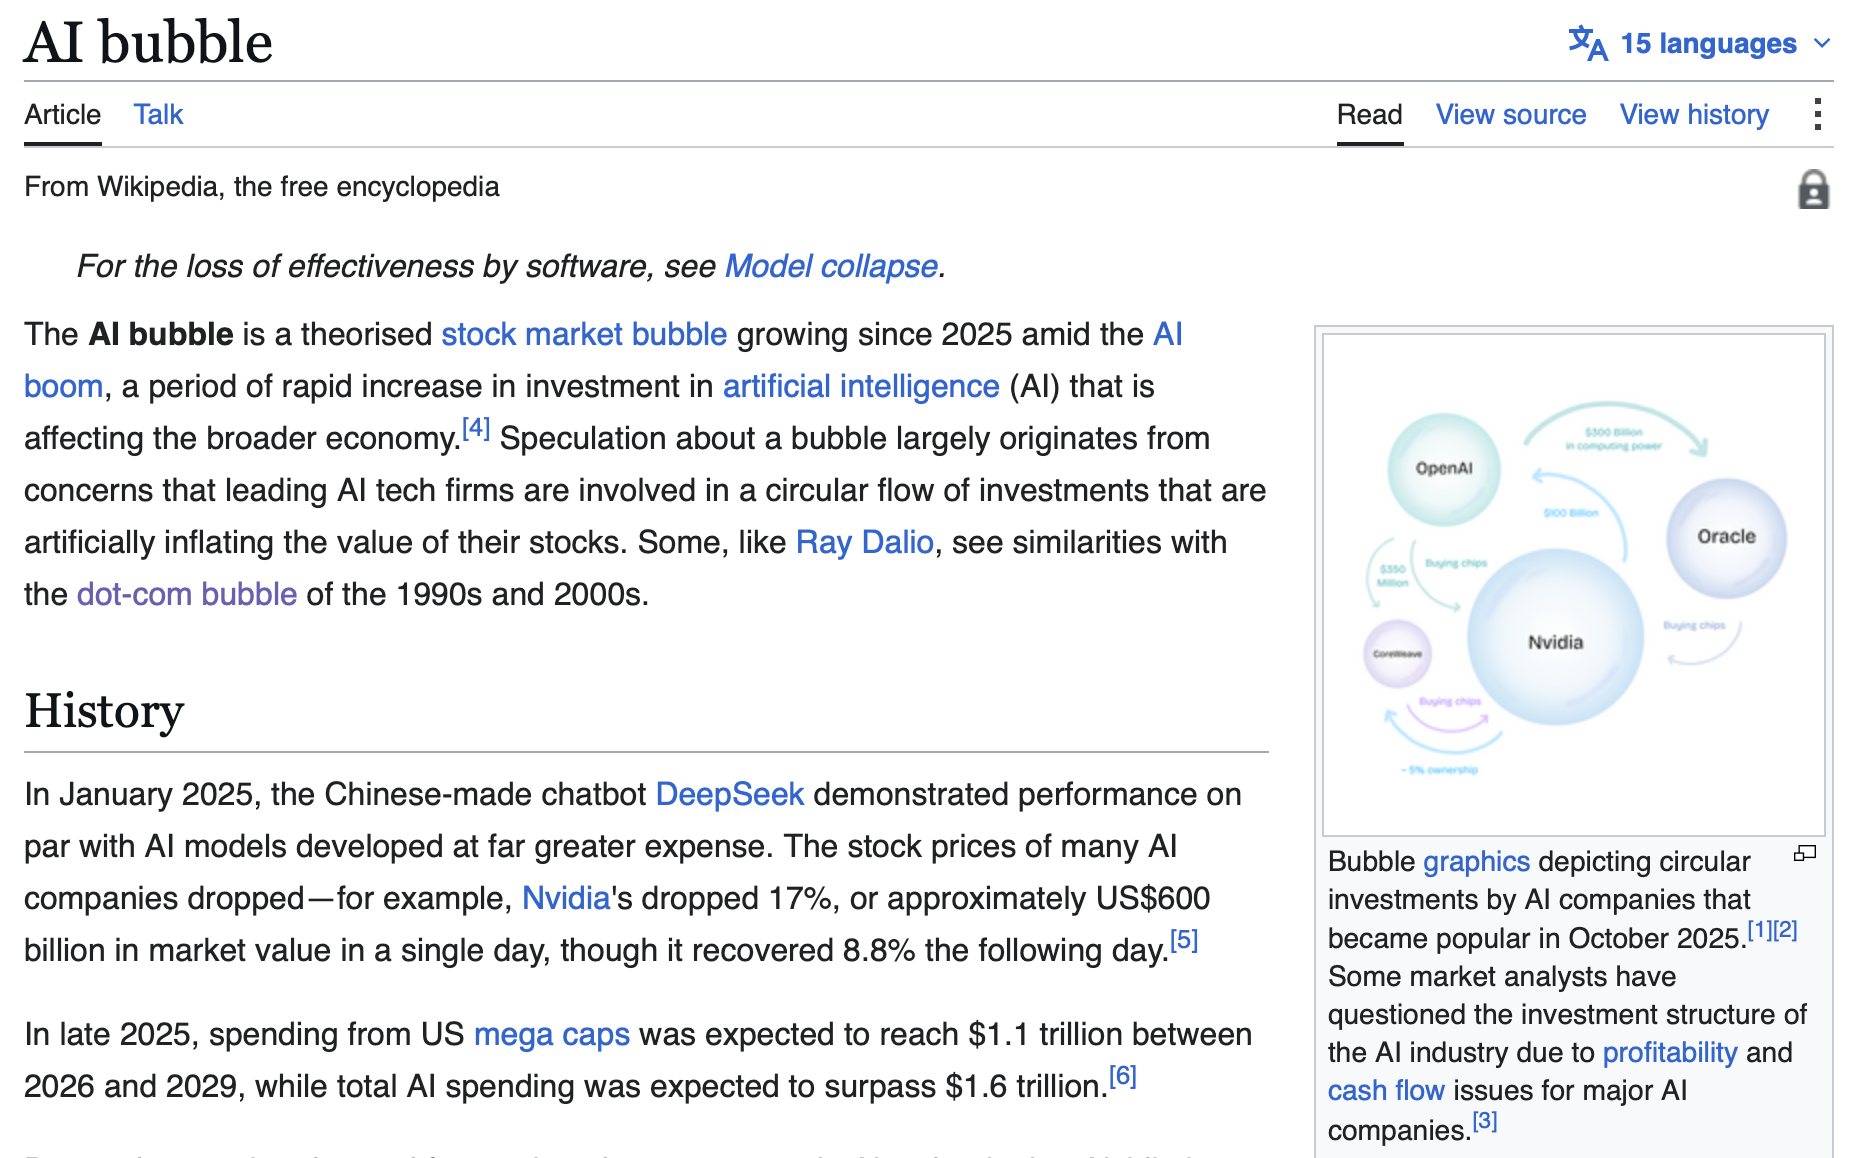The height and width of the screenshot is (1158, 1862).
Task: Open the Talk tab
Action: point(158,114)
